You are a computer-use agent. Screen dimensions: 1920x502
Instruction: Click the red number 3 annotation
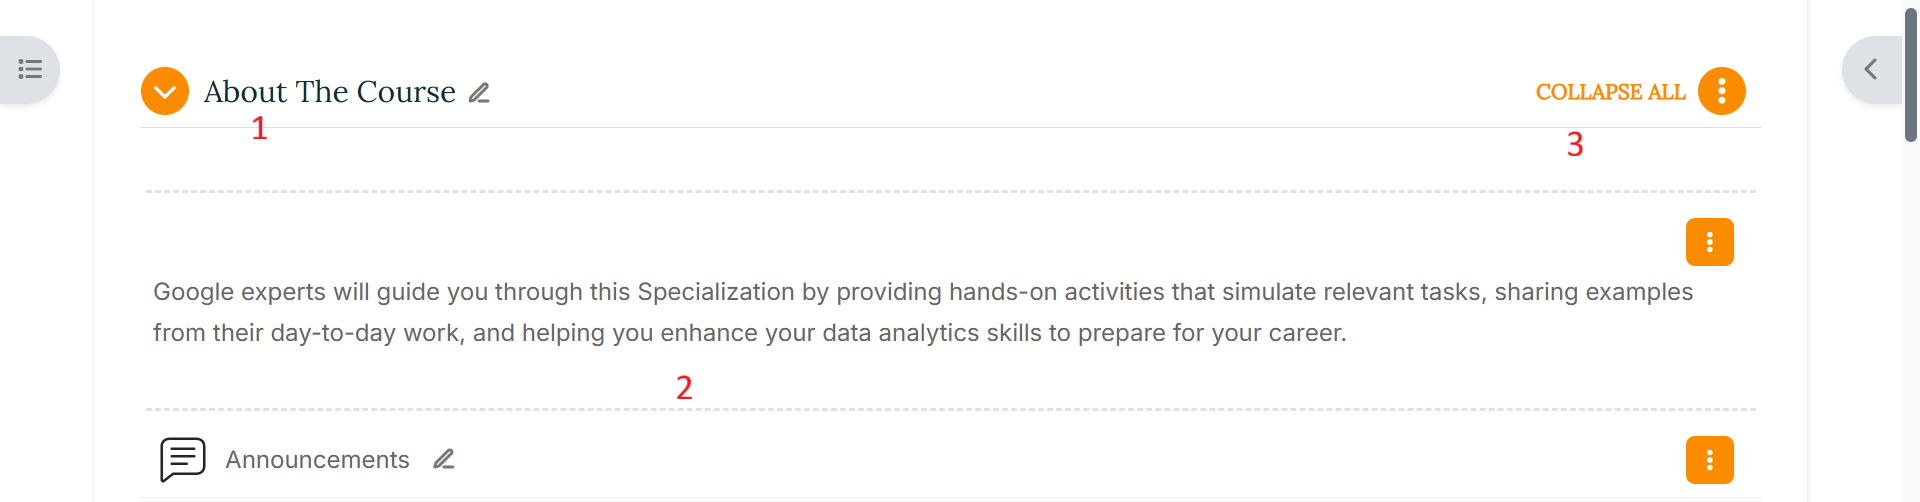coord(1575,145)
